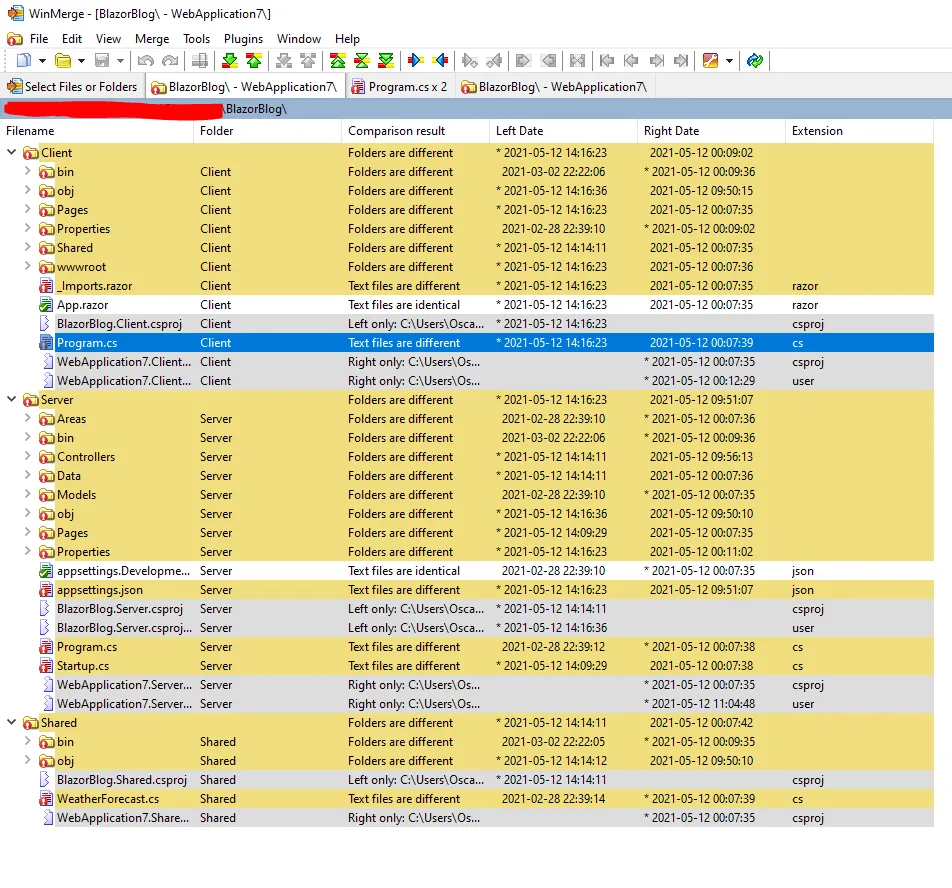Image resolution: width=952 pixels, height=888 pixels.
Task: Open dropdown arrow next to Save icon
Action: click(x=120, y=61)
